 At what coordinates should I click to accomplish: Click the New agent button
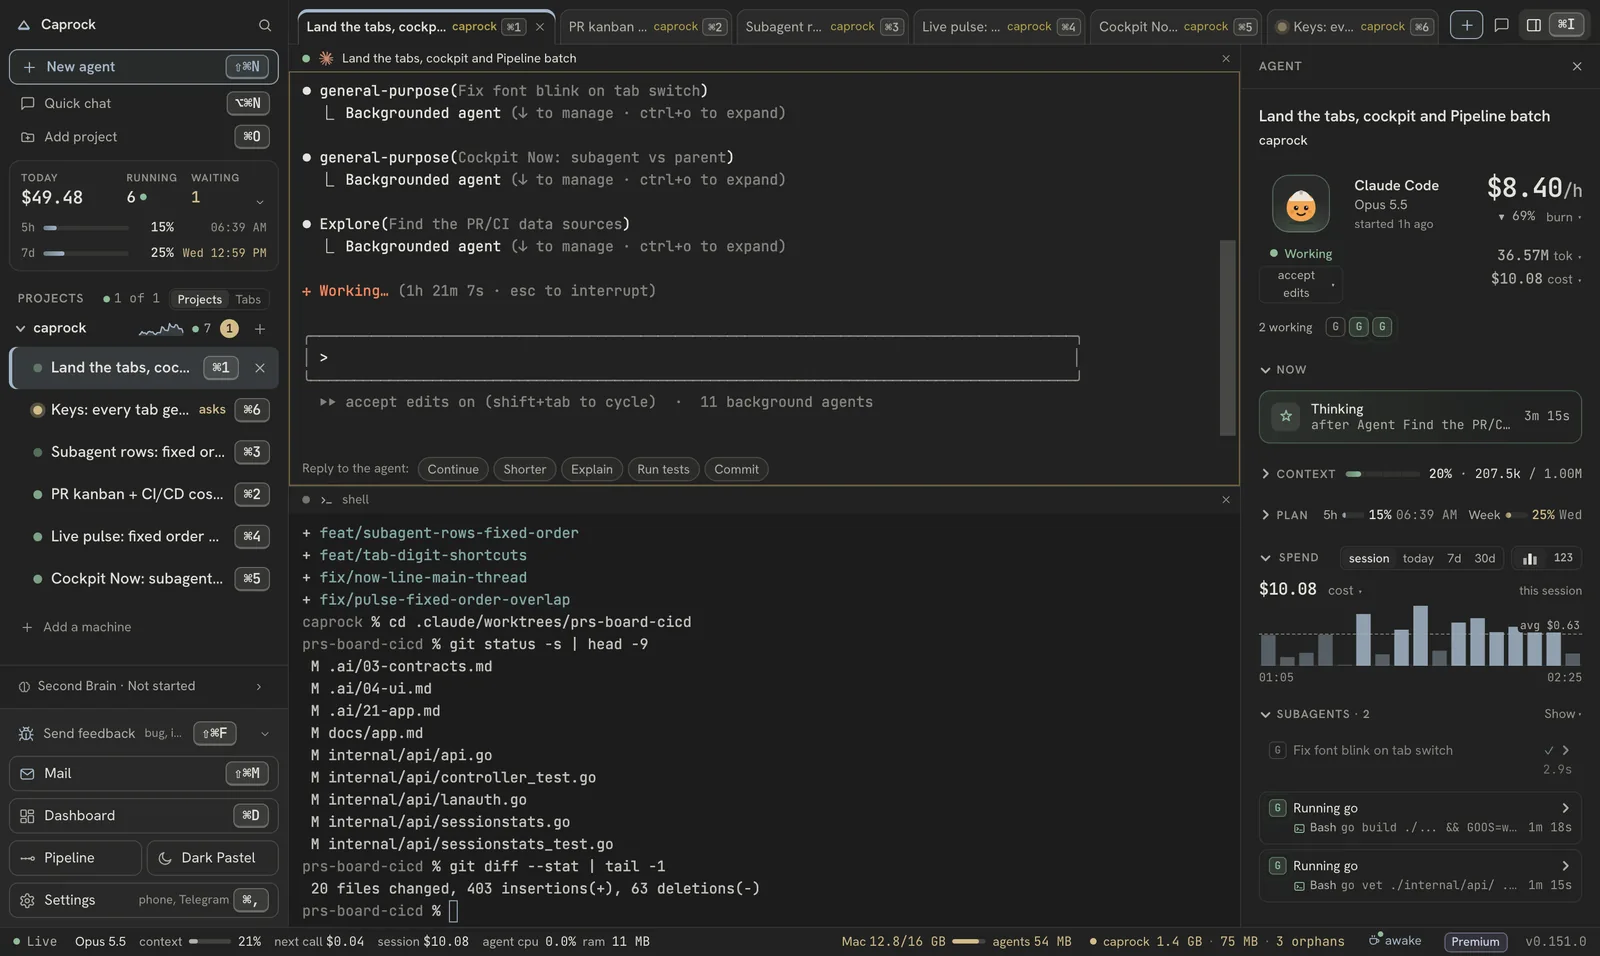(144, 67)
